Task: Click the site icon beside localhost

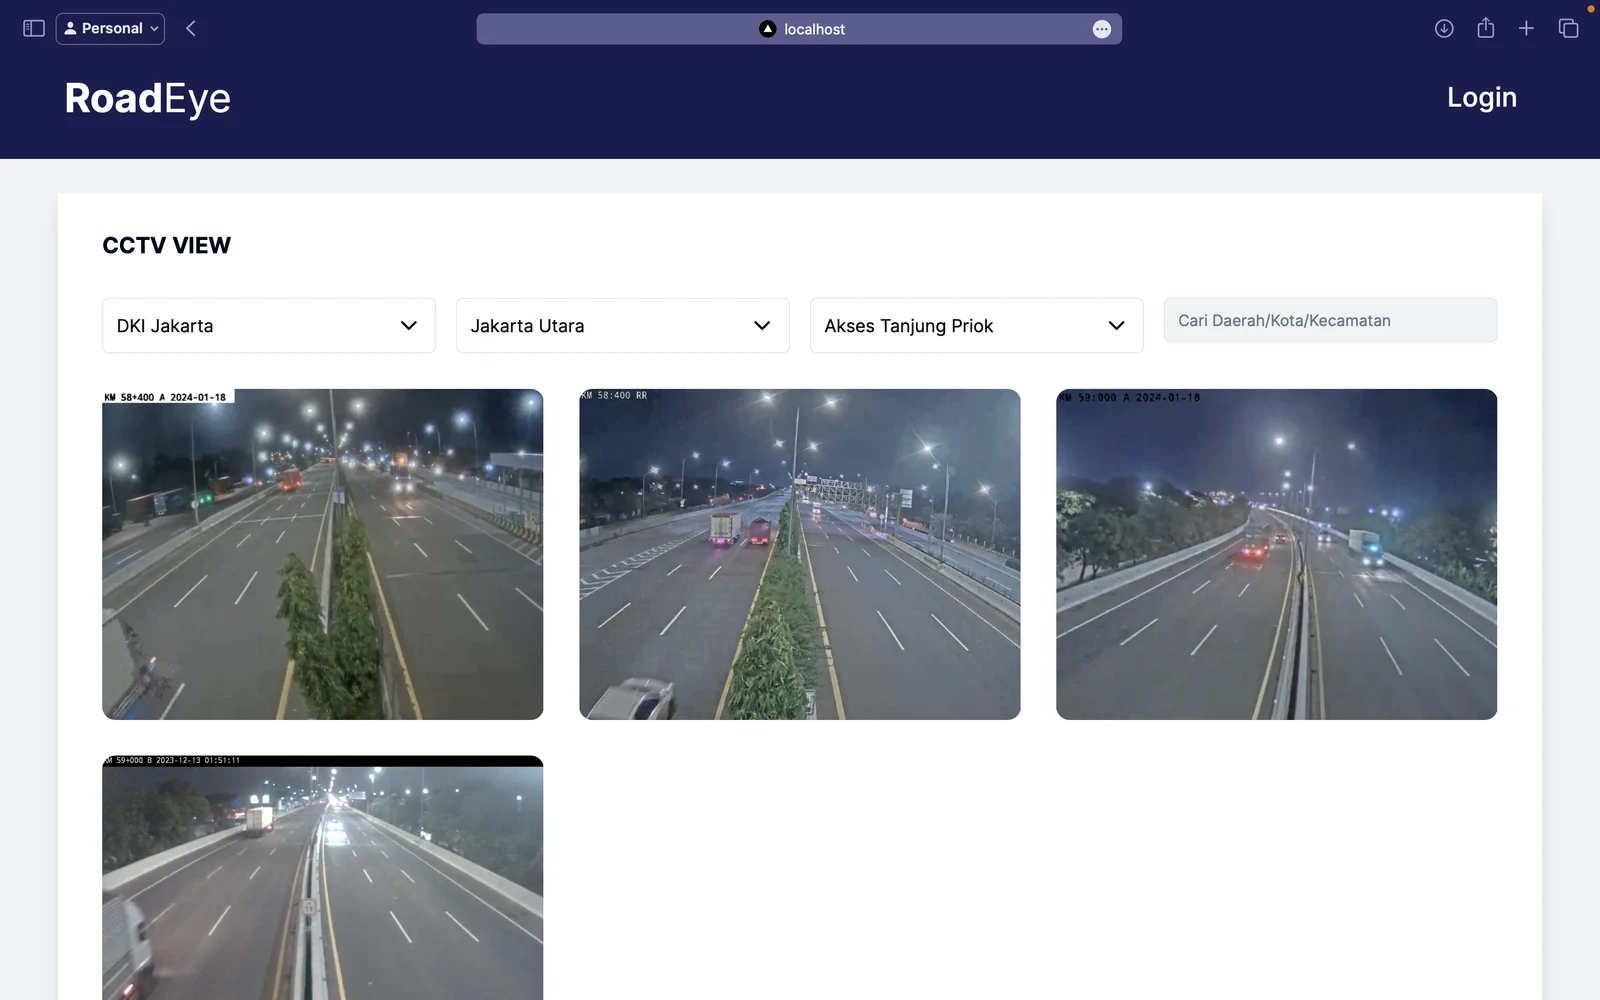Action: (768, 29)
